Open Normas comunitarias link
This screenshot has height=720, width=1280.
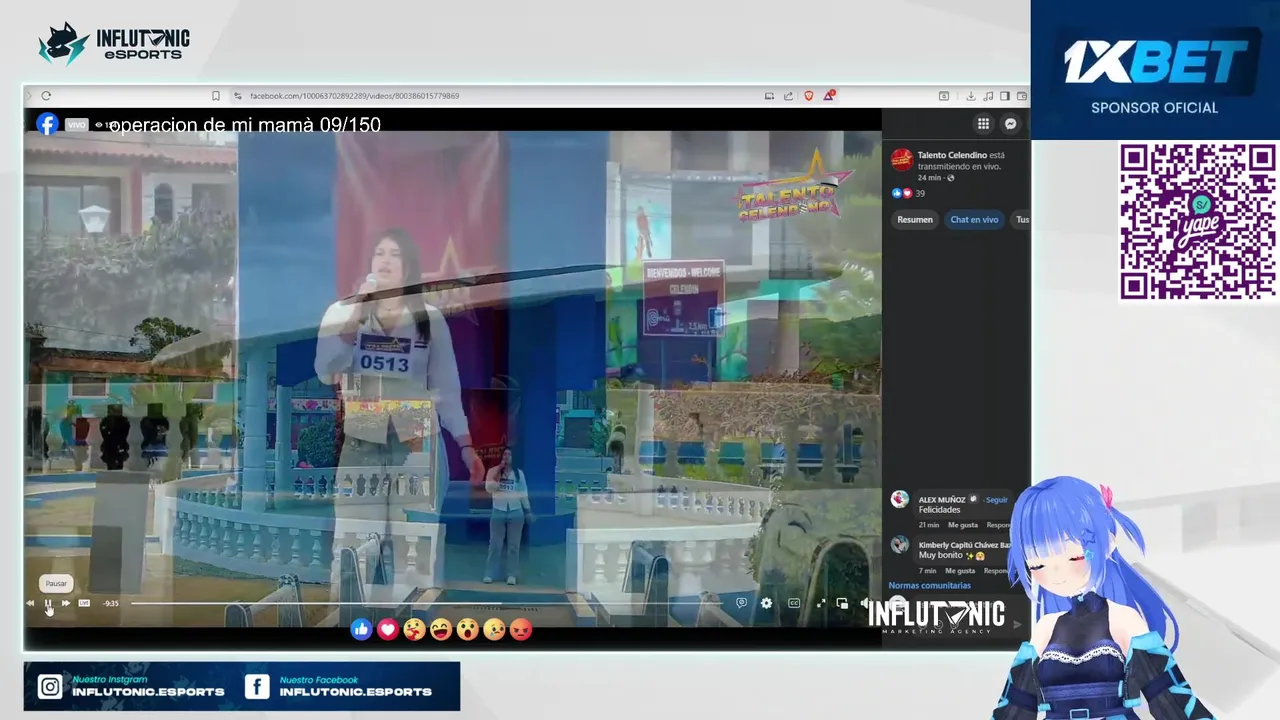(929, 585)
